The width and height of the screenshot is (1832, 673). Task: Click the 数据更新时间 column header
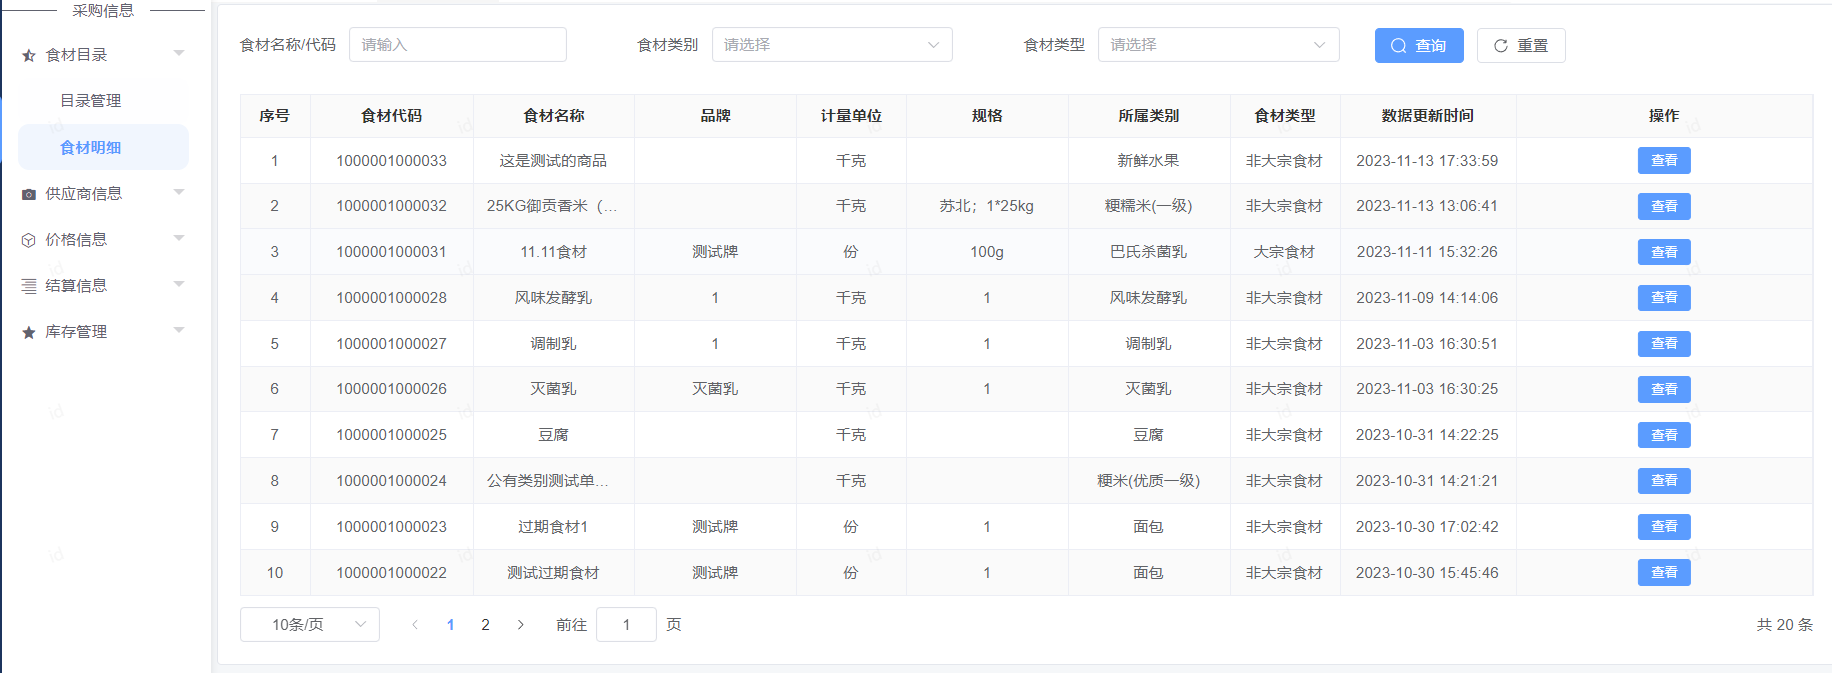point(1428,116)
